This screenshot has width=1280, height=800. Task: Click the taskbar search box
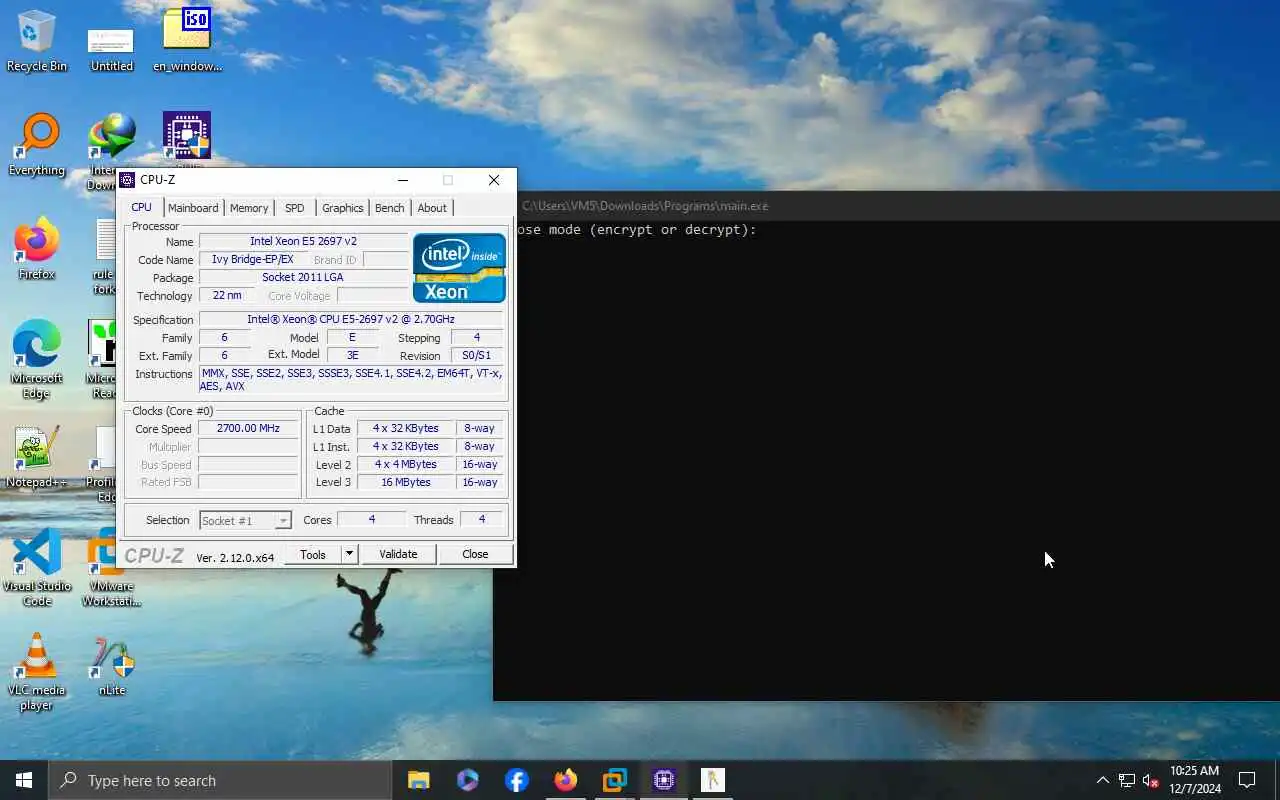220,780
